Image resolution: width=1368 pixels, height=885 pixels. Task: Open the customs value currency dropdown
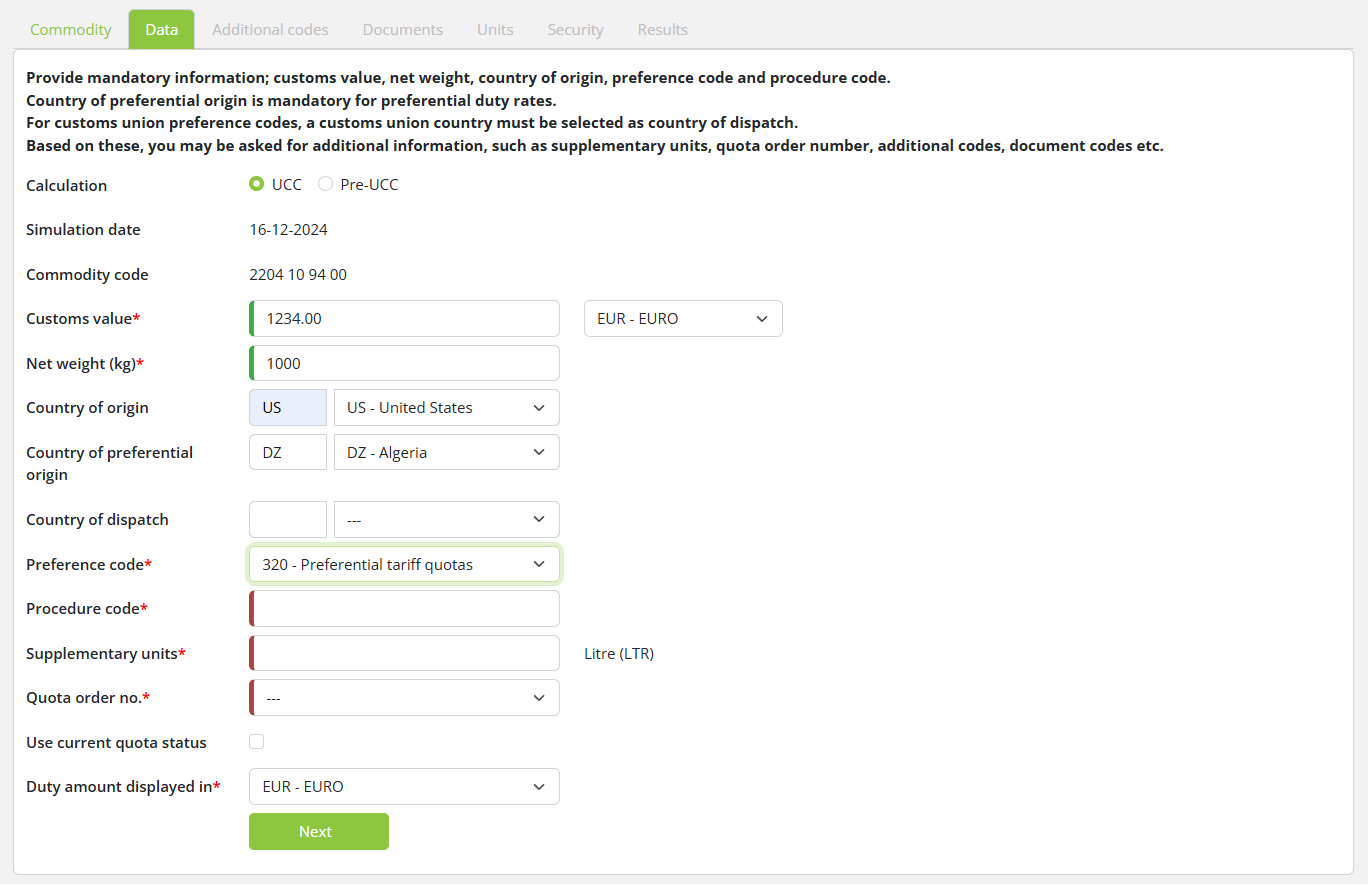(x=683, y=319)
